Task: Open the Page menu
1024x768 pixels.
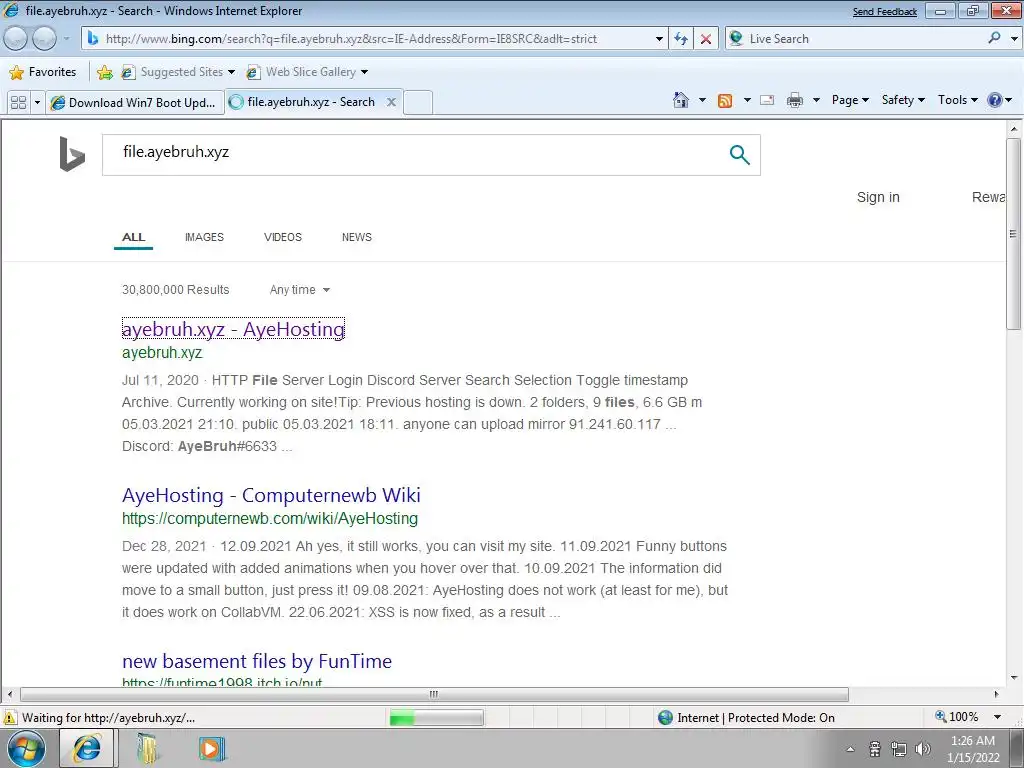Action: click(850, 100)
